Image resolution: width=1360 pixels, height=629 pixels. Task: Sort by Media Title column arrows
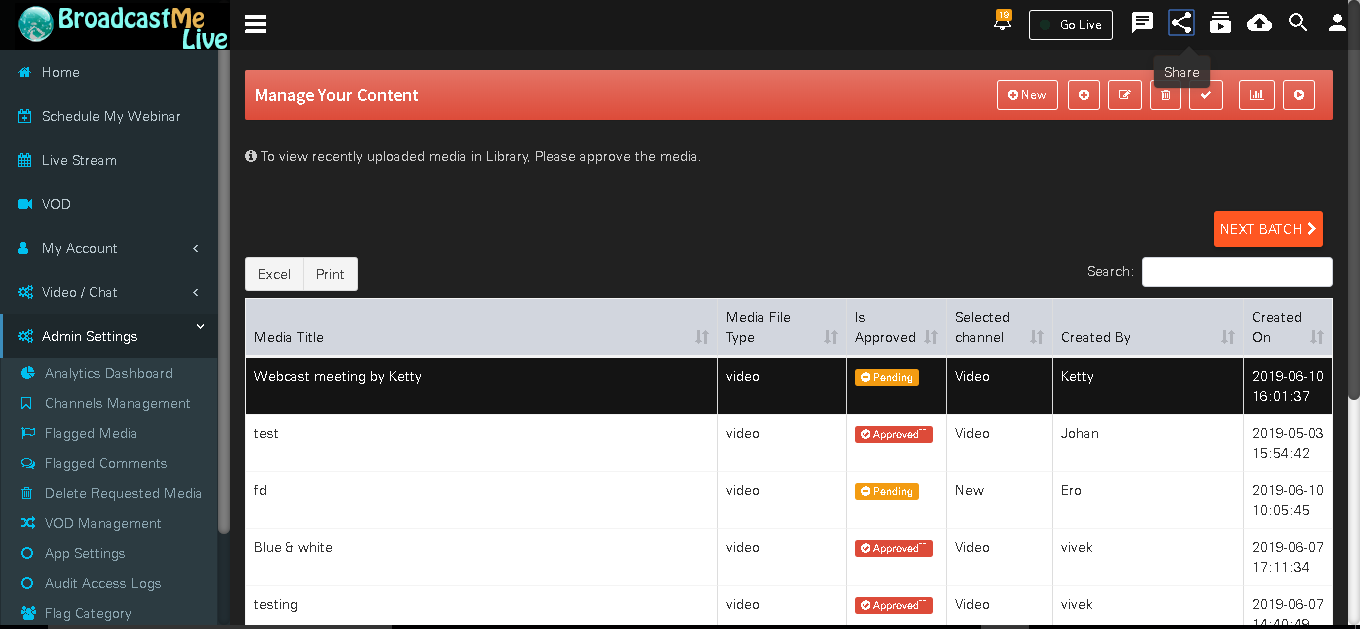click(701, 337)
